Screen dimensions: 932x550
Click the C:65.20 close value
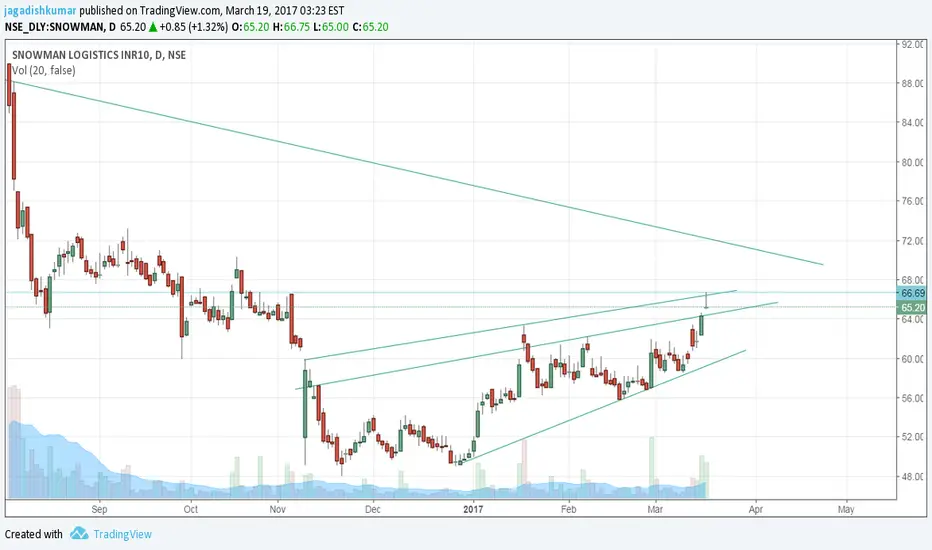370,27
